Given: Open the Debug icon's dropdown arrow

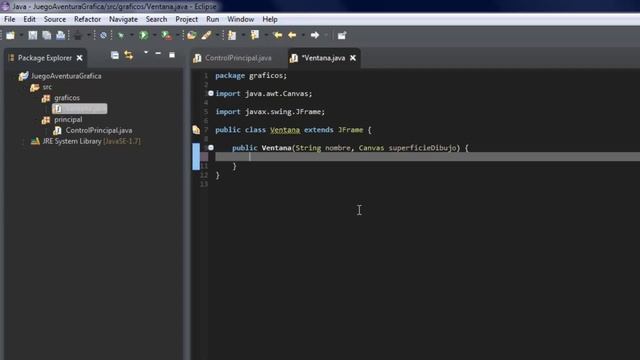Looking at the screenshot, I should 131,36.
